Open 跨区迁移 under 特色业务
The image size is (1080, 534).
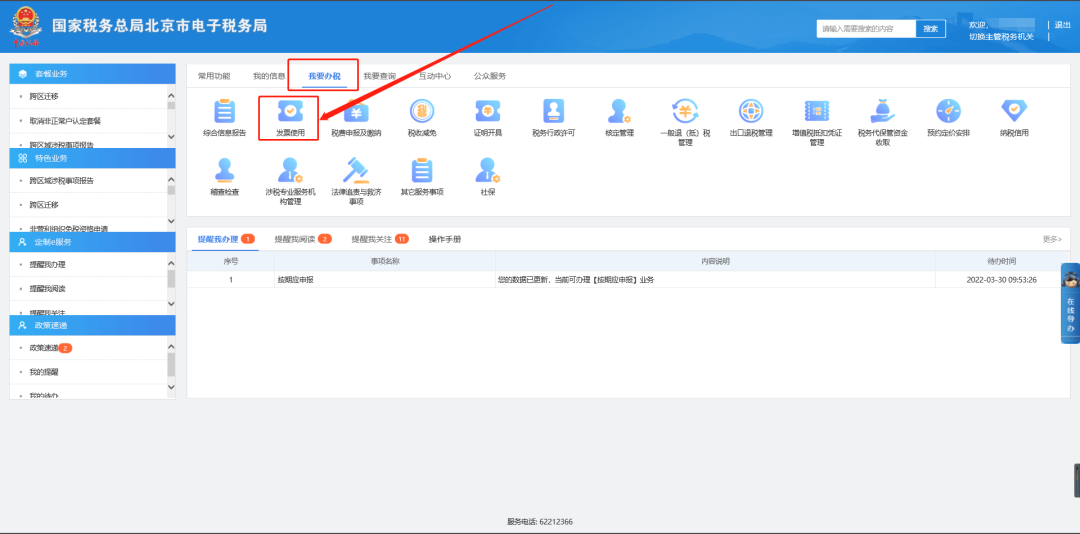(x=44, y=205)
